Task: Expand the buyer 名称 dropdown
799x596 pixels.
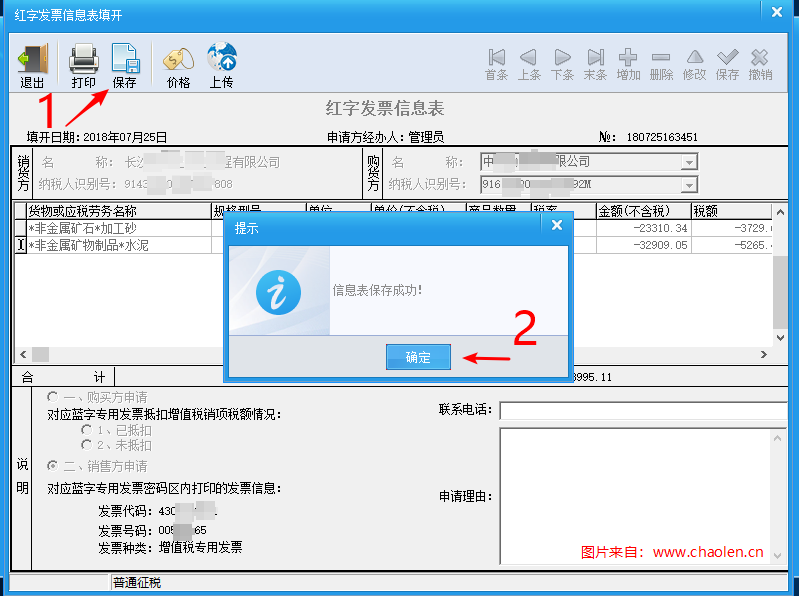Action: click(689, 162)
